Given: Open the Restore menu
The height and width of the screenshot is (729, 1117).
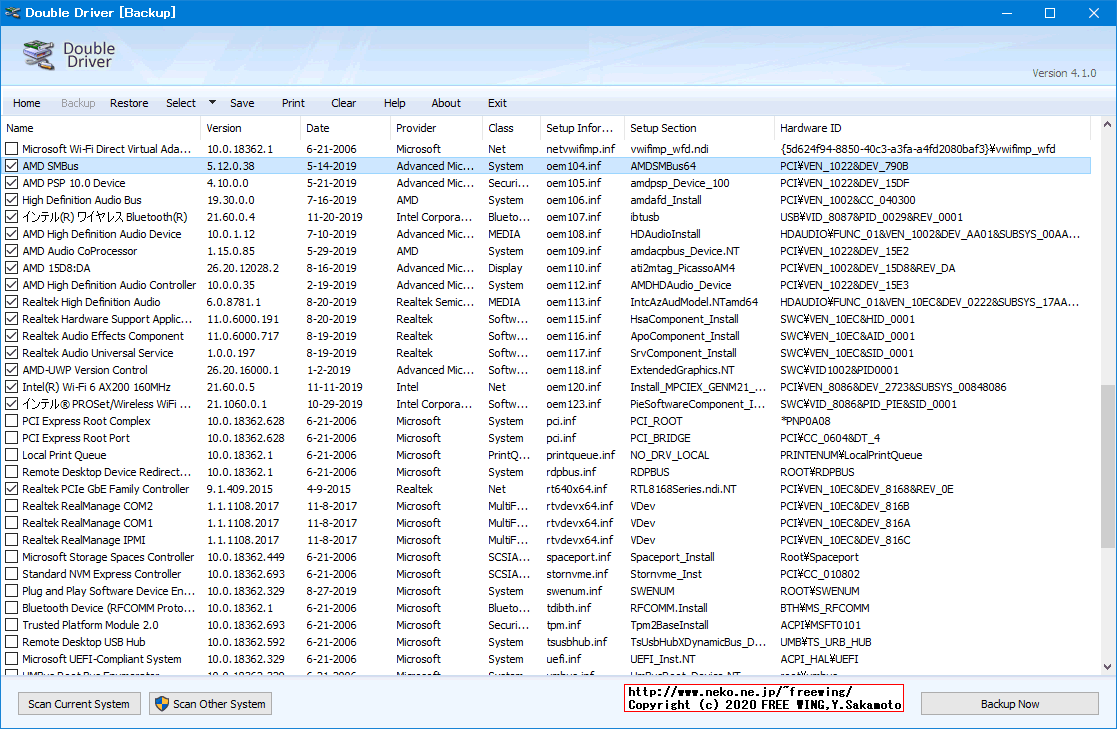Looking at the screenshot, I should point(129,103).
